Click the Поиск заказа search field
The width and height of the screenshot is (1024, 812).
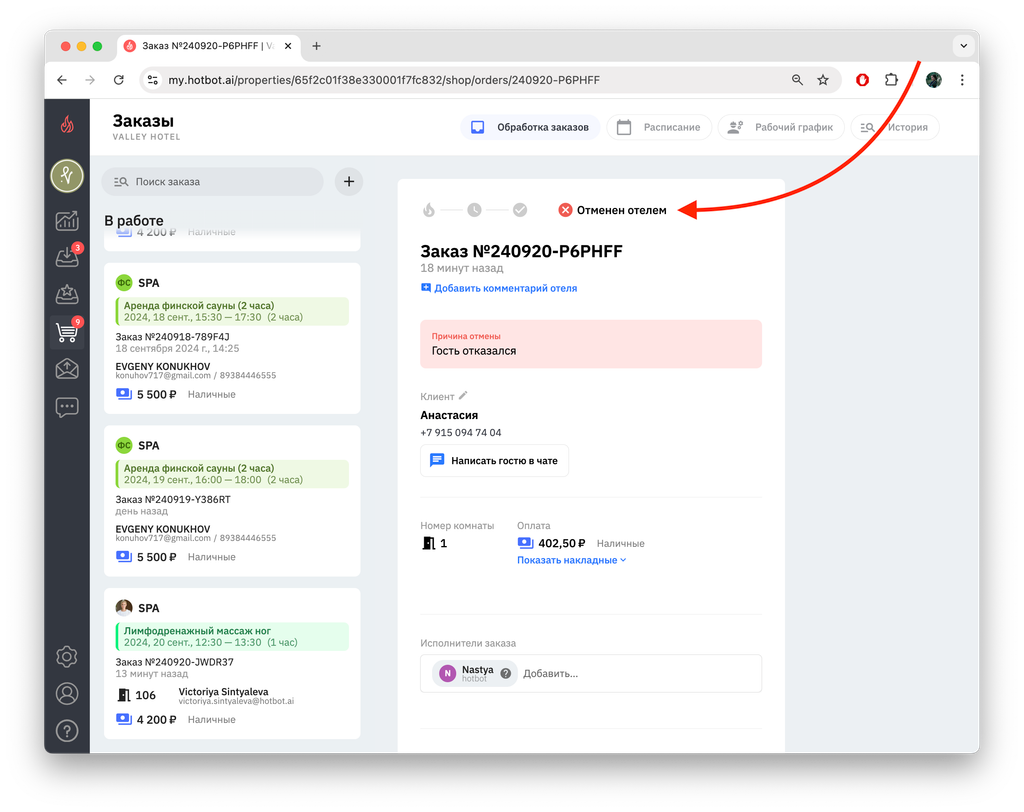(x=212, y=182)
